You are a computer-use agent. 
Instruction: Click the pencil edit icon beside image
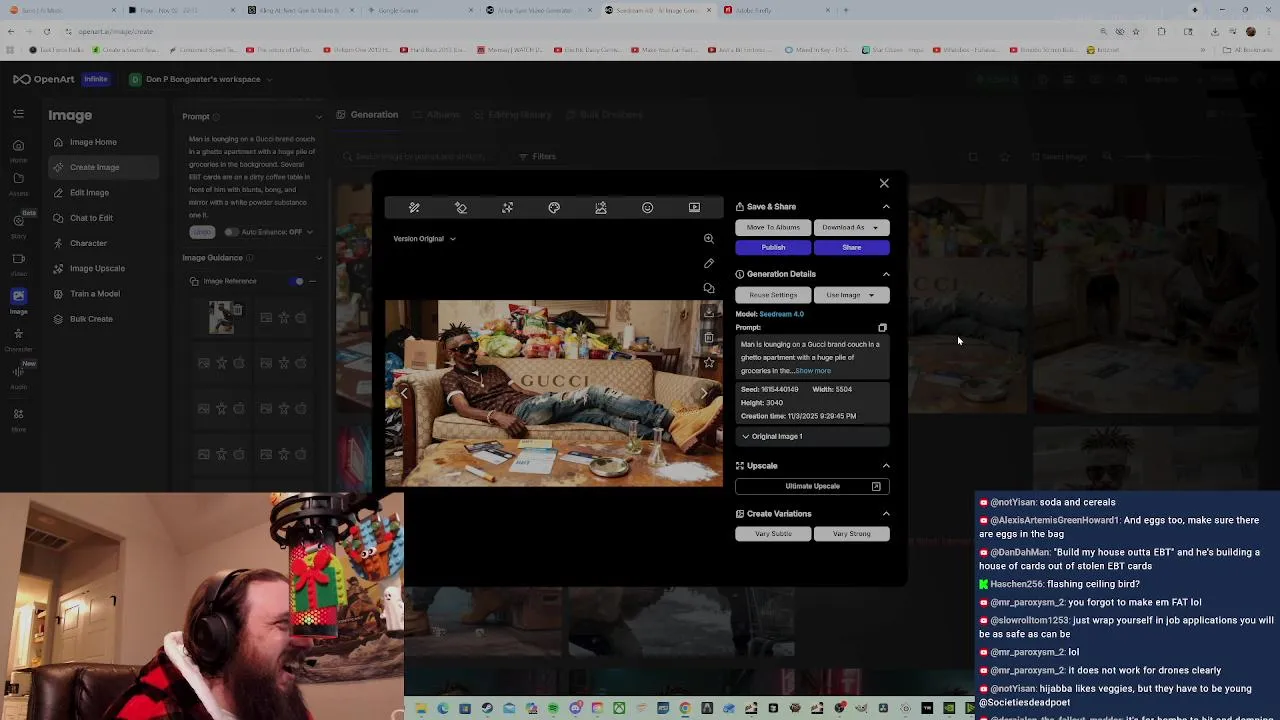pos(709,263)
